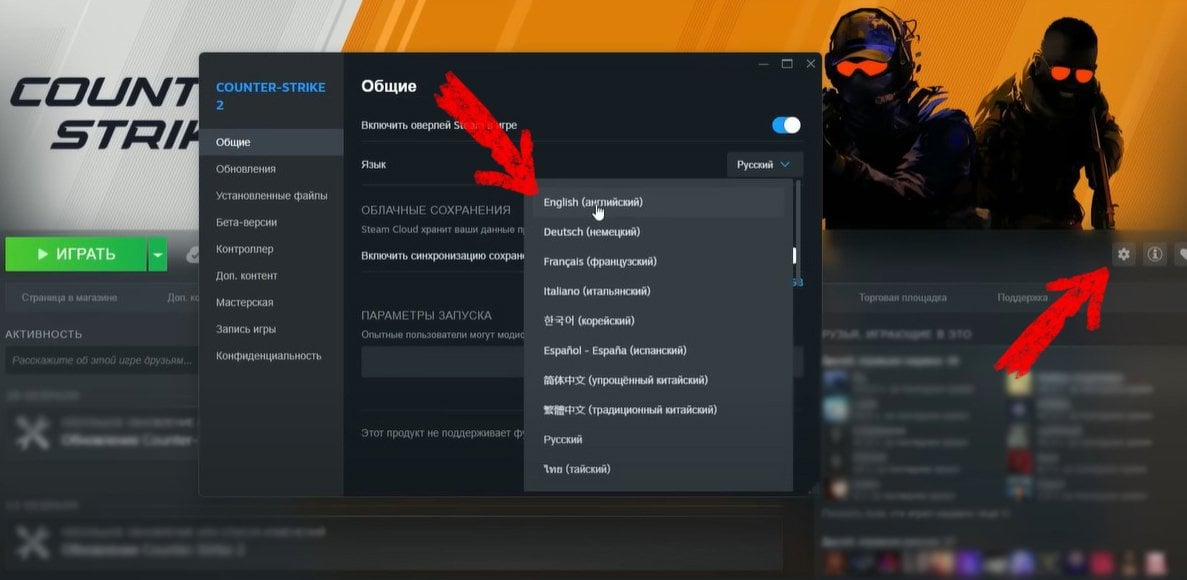The image size is (1187, 580).
Task: Close the properties window
Action: pos(811,64)
